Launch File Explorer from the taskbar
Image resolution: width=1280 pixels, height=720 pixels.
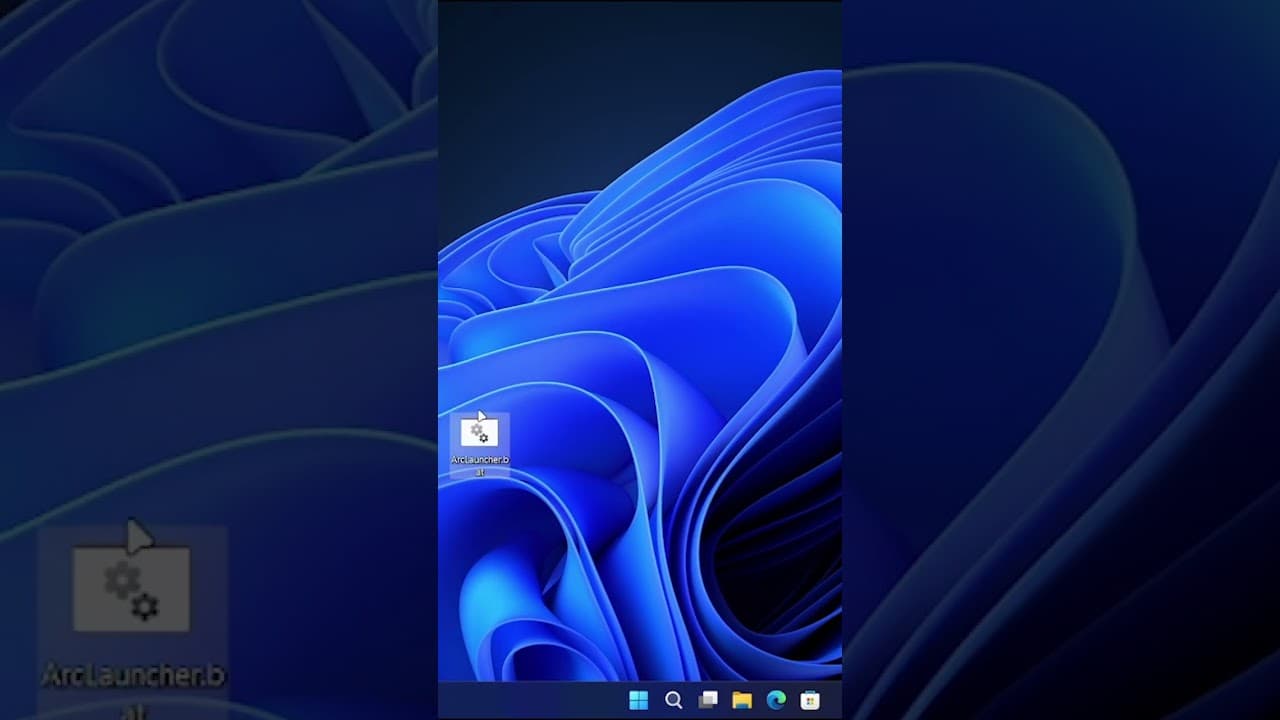point(741,700)
